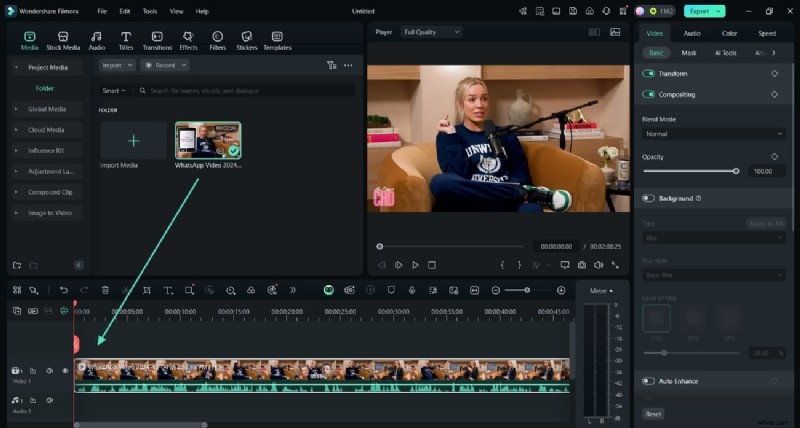Viewport: 800px width, 428px height.
Task: Select the Text tool in timeline toolbar
Action: tap(167, 290)
